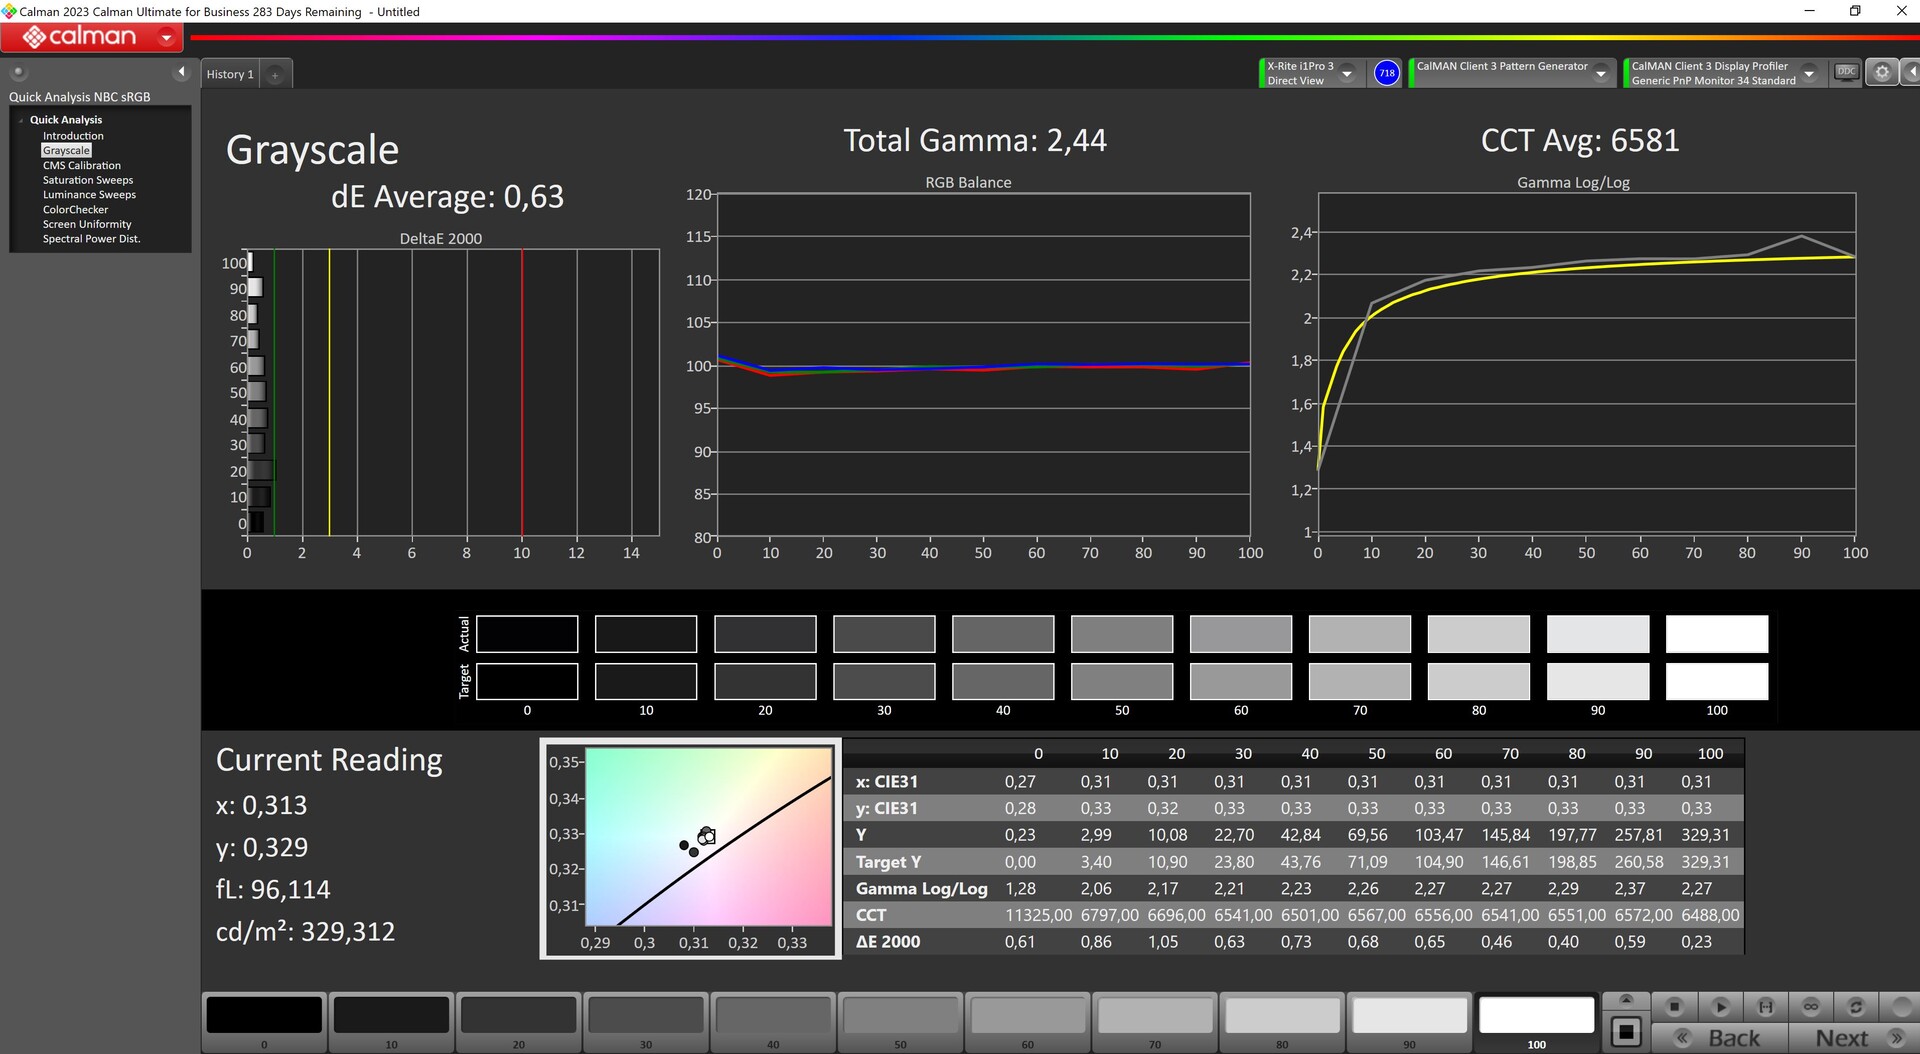Open the settings gear icon

click(1881, 72)
